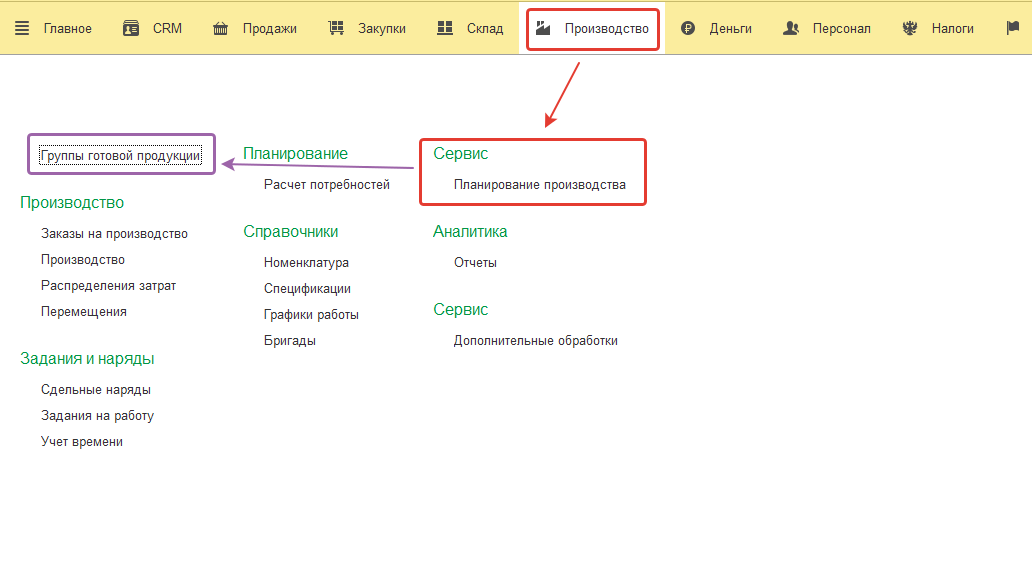Click the Продажи basket icon
Screen dimensions: 1032x587
point(220,28)
